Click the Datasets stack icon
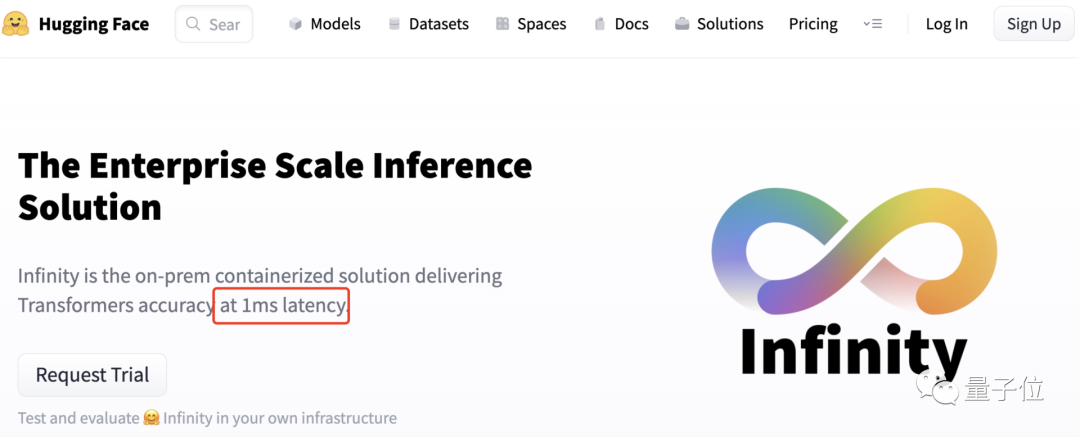The height and width of the screenshot is (437, 1080). click(394, 24)
